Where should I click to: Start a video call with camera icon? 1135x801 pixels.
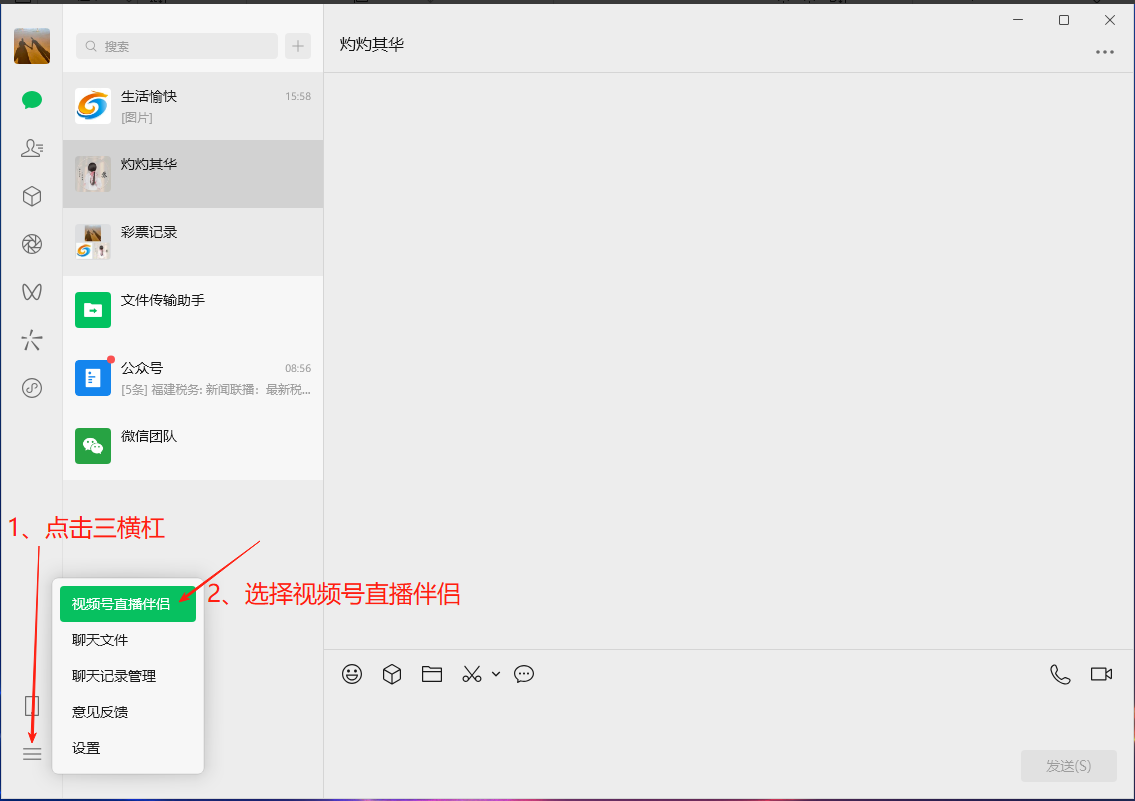tap(1101, 674)
